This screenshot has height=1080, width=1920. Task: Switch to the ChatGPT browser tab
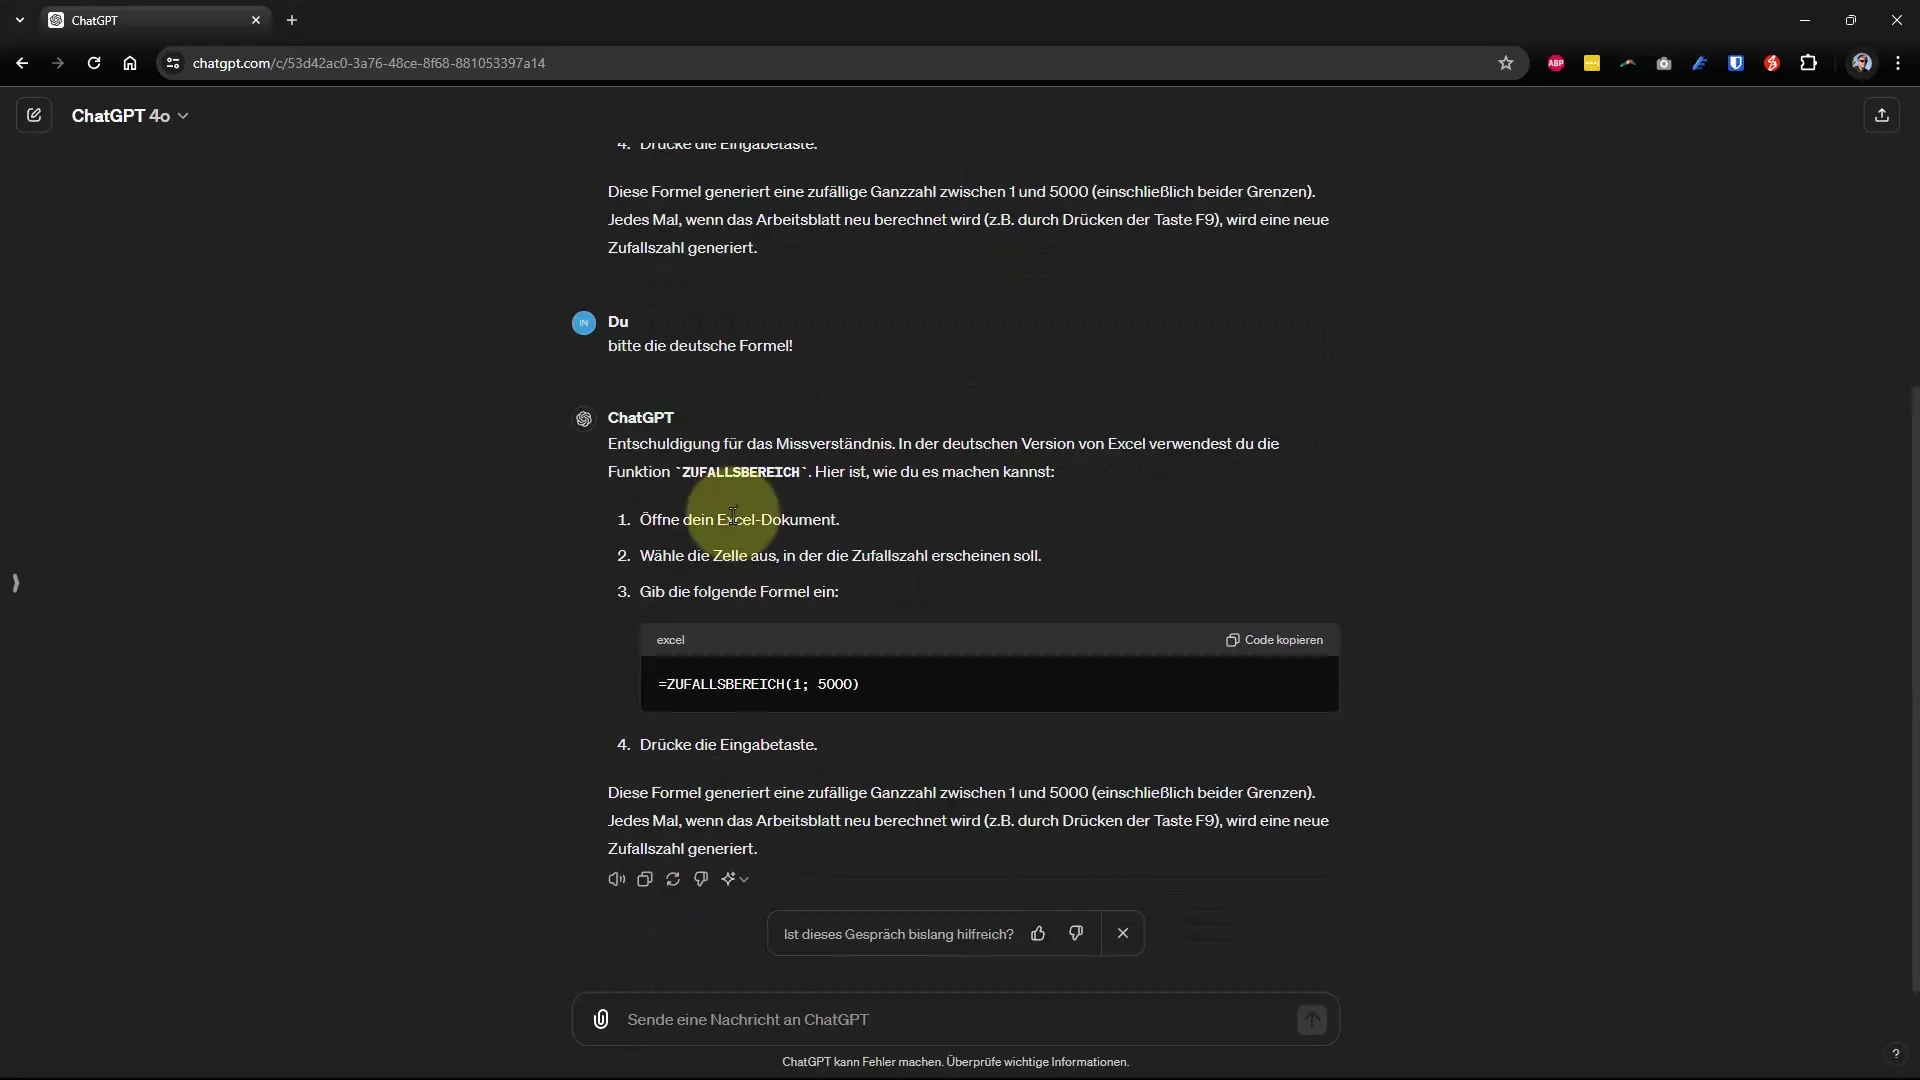pyautogui.click(x=155, y=20)
